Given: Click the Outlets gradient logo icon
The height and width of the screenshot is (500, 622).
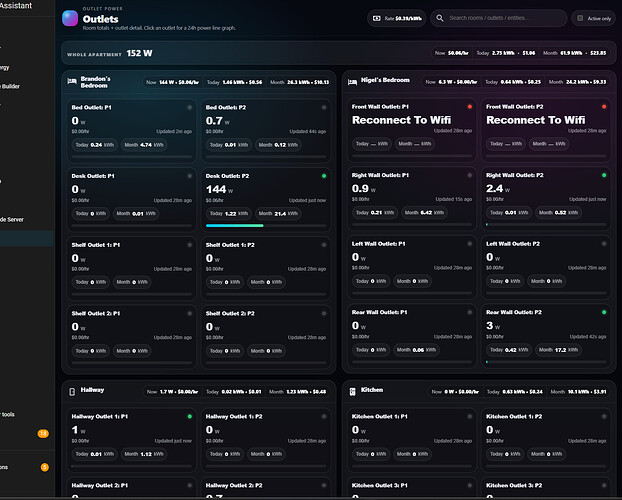Looking at the screenshot, I should tap(70, 18).
